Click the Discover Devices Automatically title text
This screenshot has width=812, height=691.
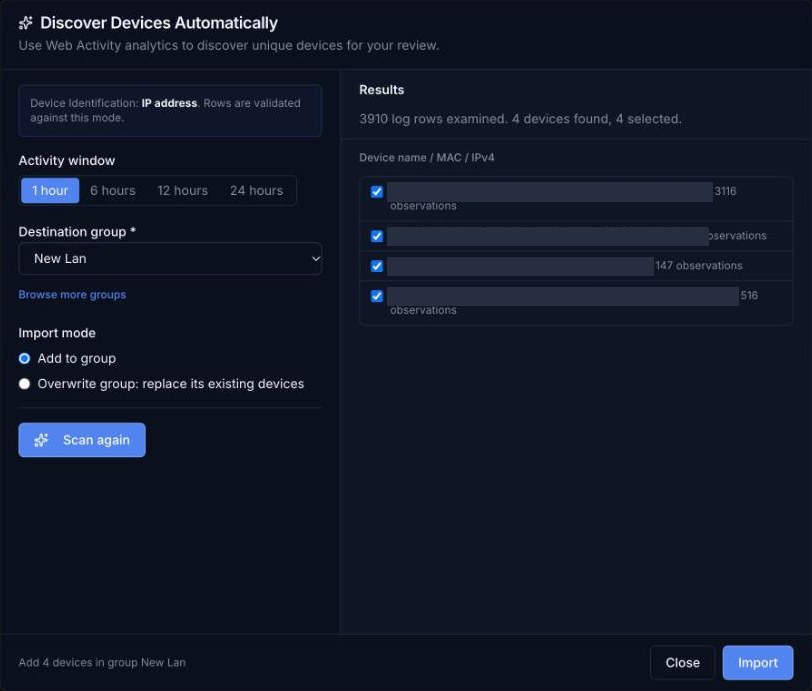coord(159,23)
